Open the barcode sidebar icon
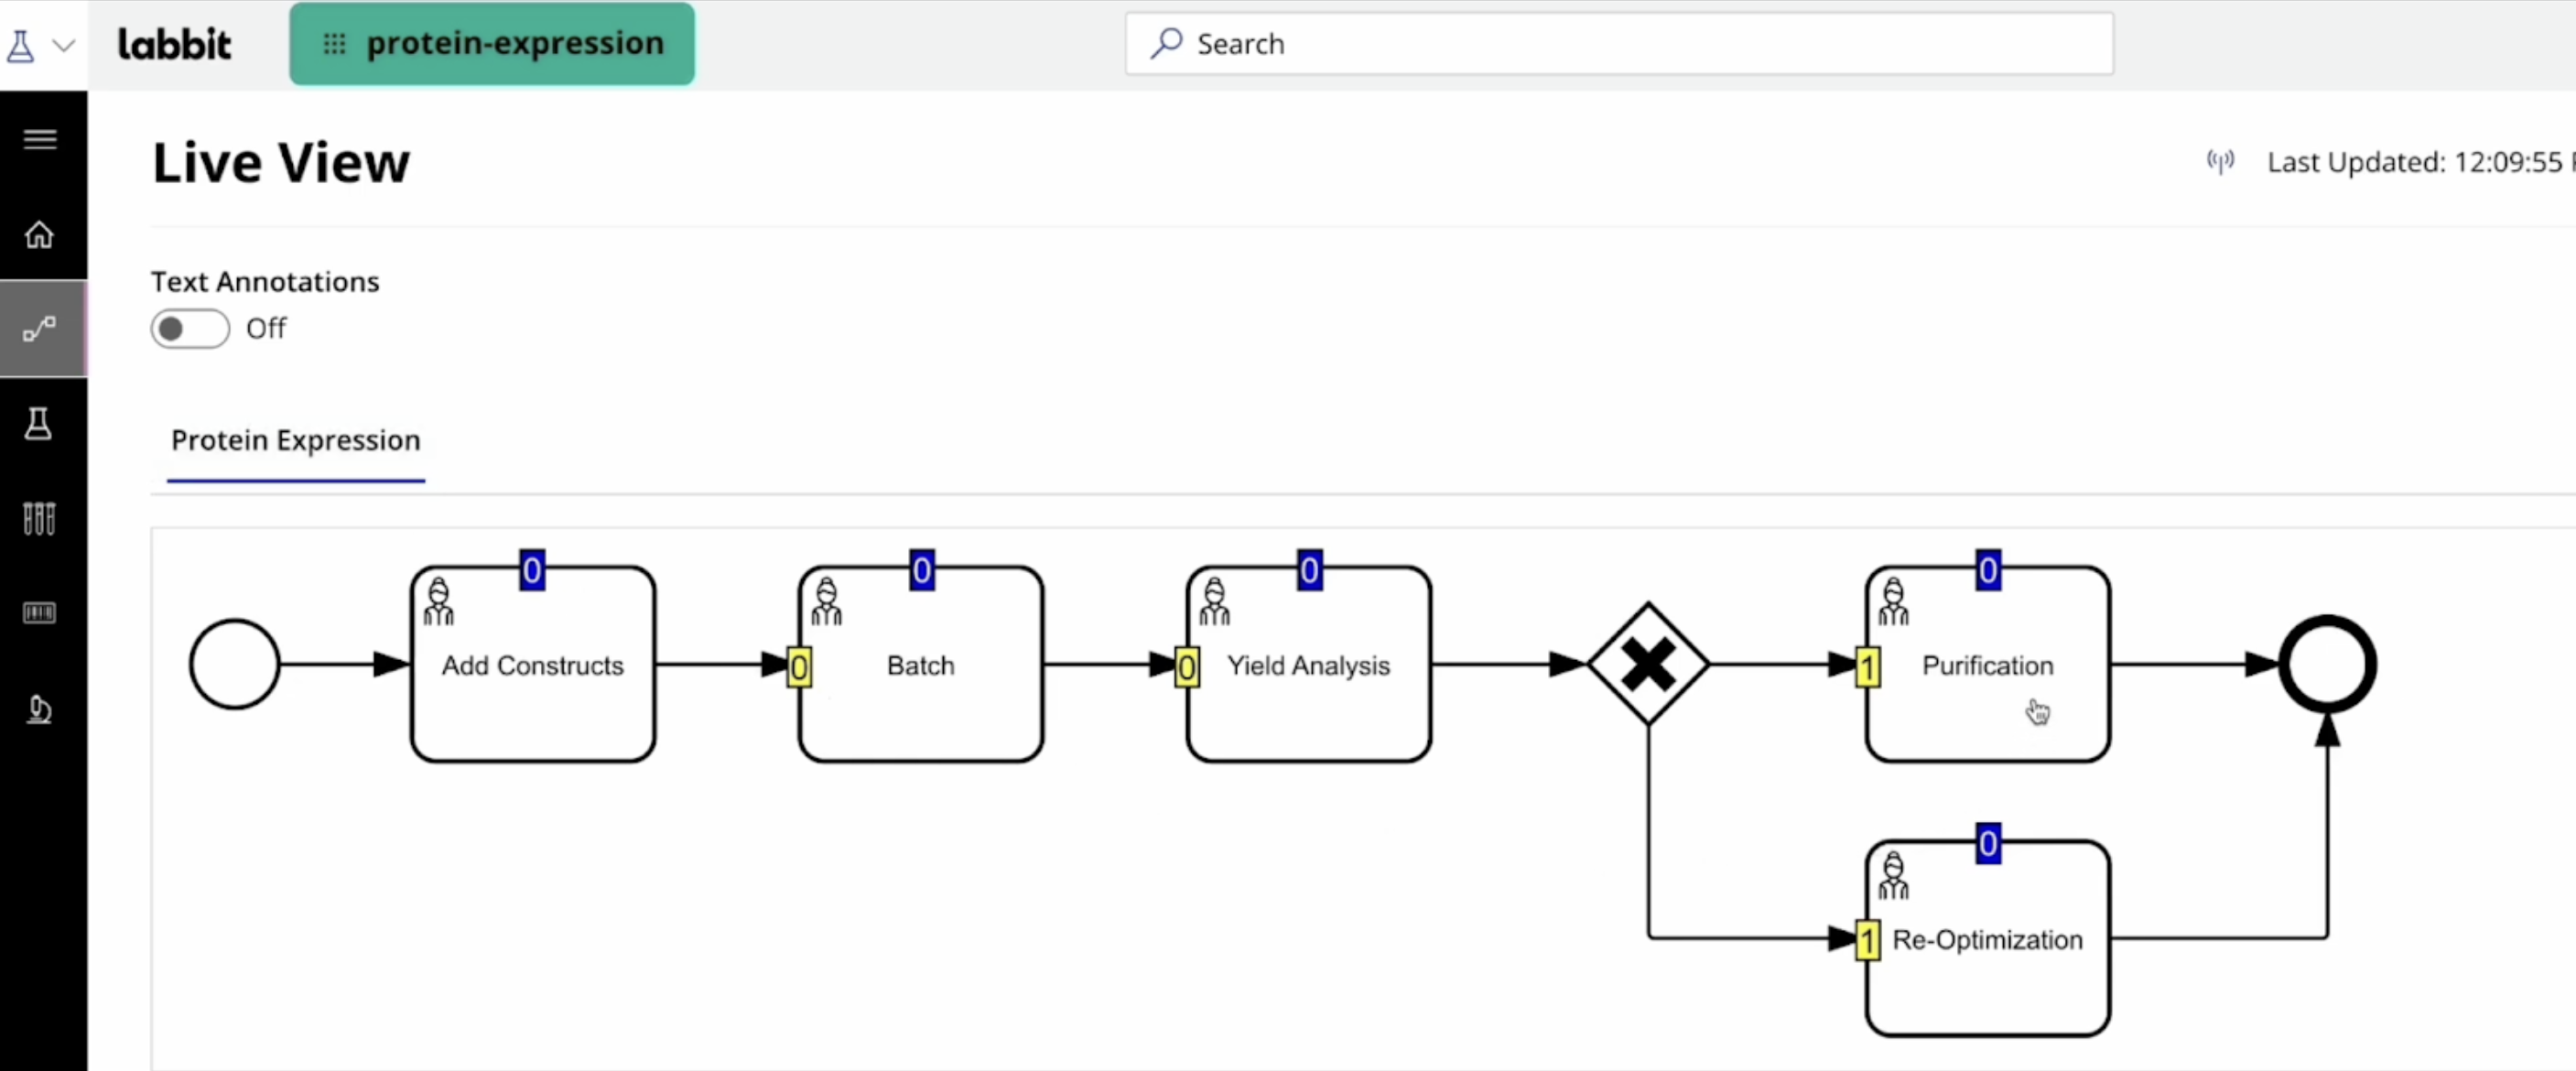2576x1071 pixels. pos(39,612)
